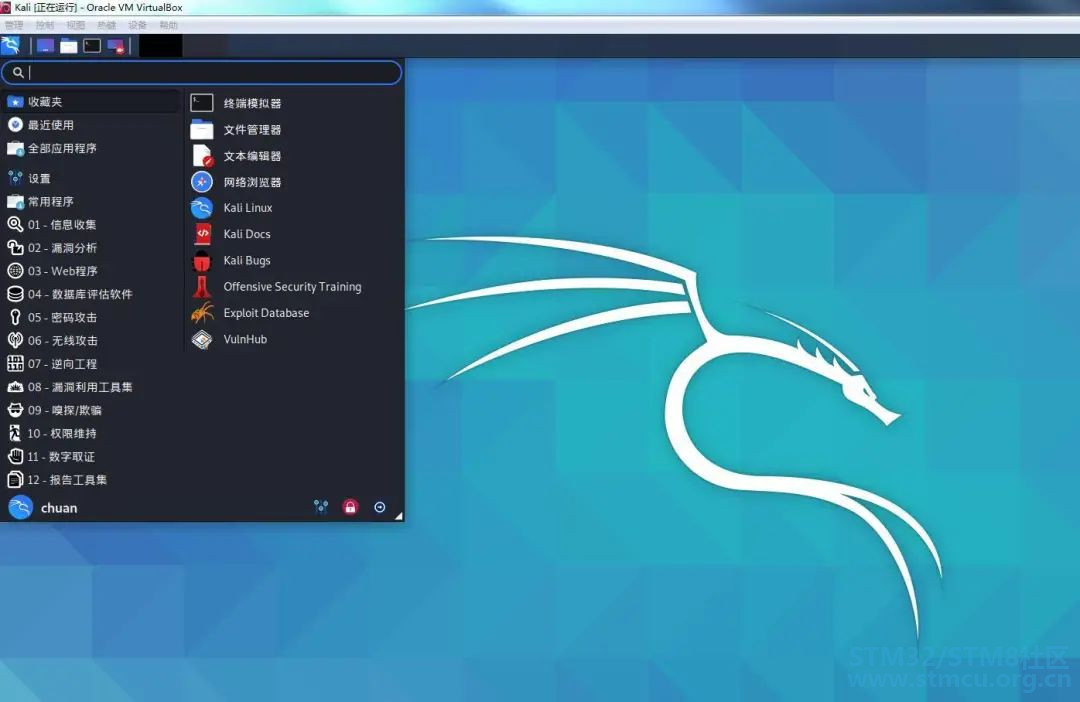
Task: Select the 最近使用 (Recently Used) category
Action: click(50, 125)
